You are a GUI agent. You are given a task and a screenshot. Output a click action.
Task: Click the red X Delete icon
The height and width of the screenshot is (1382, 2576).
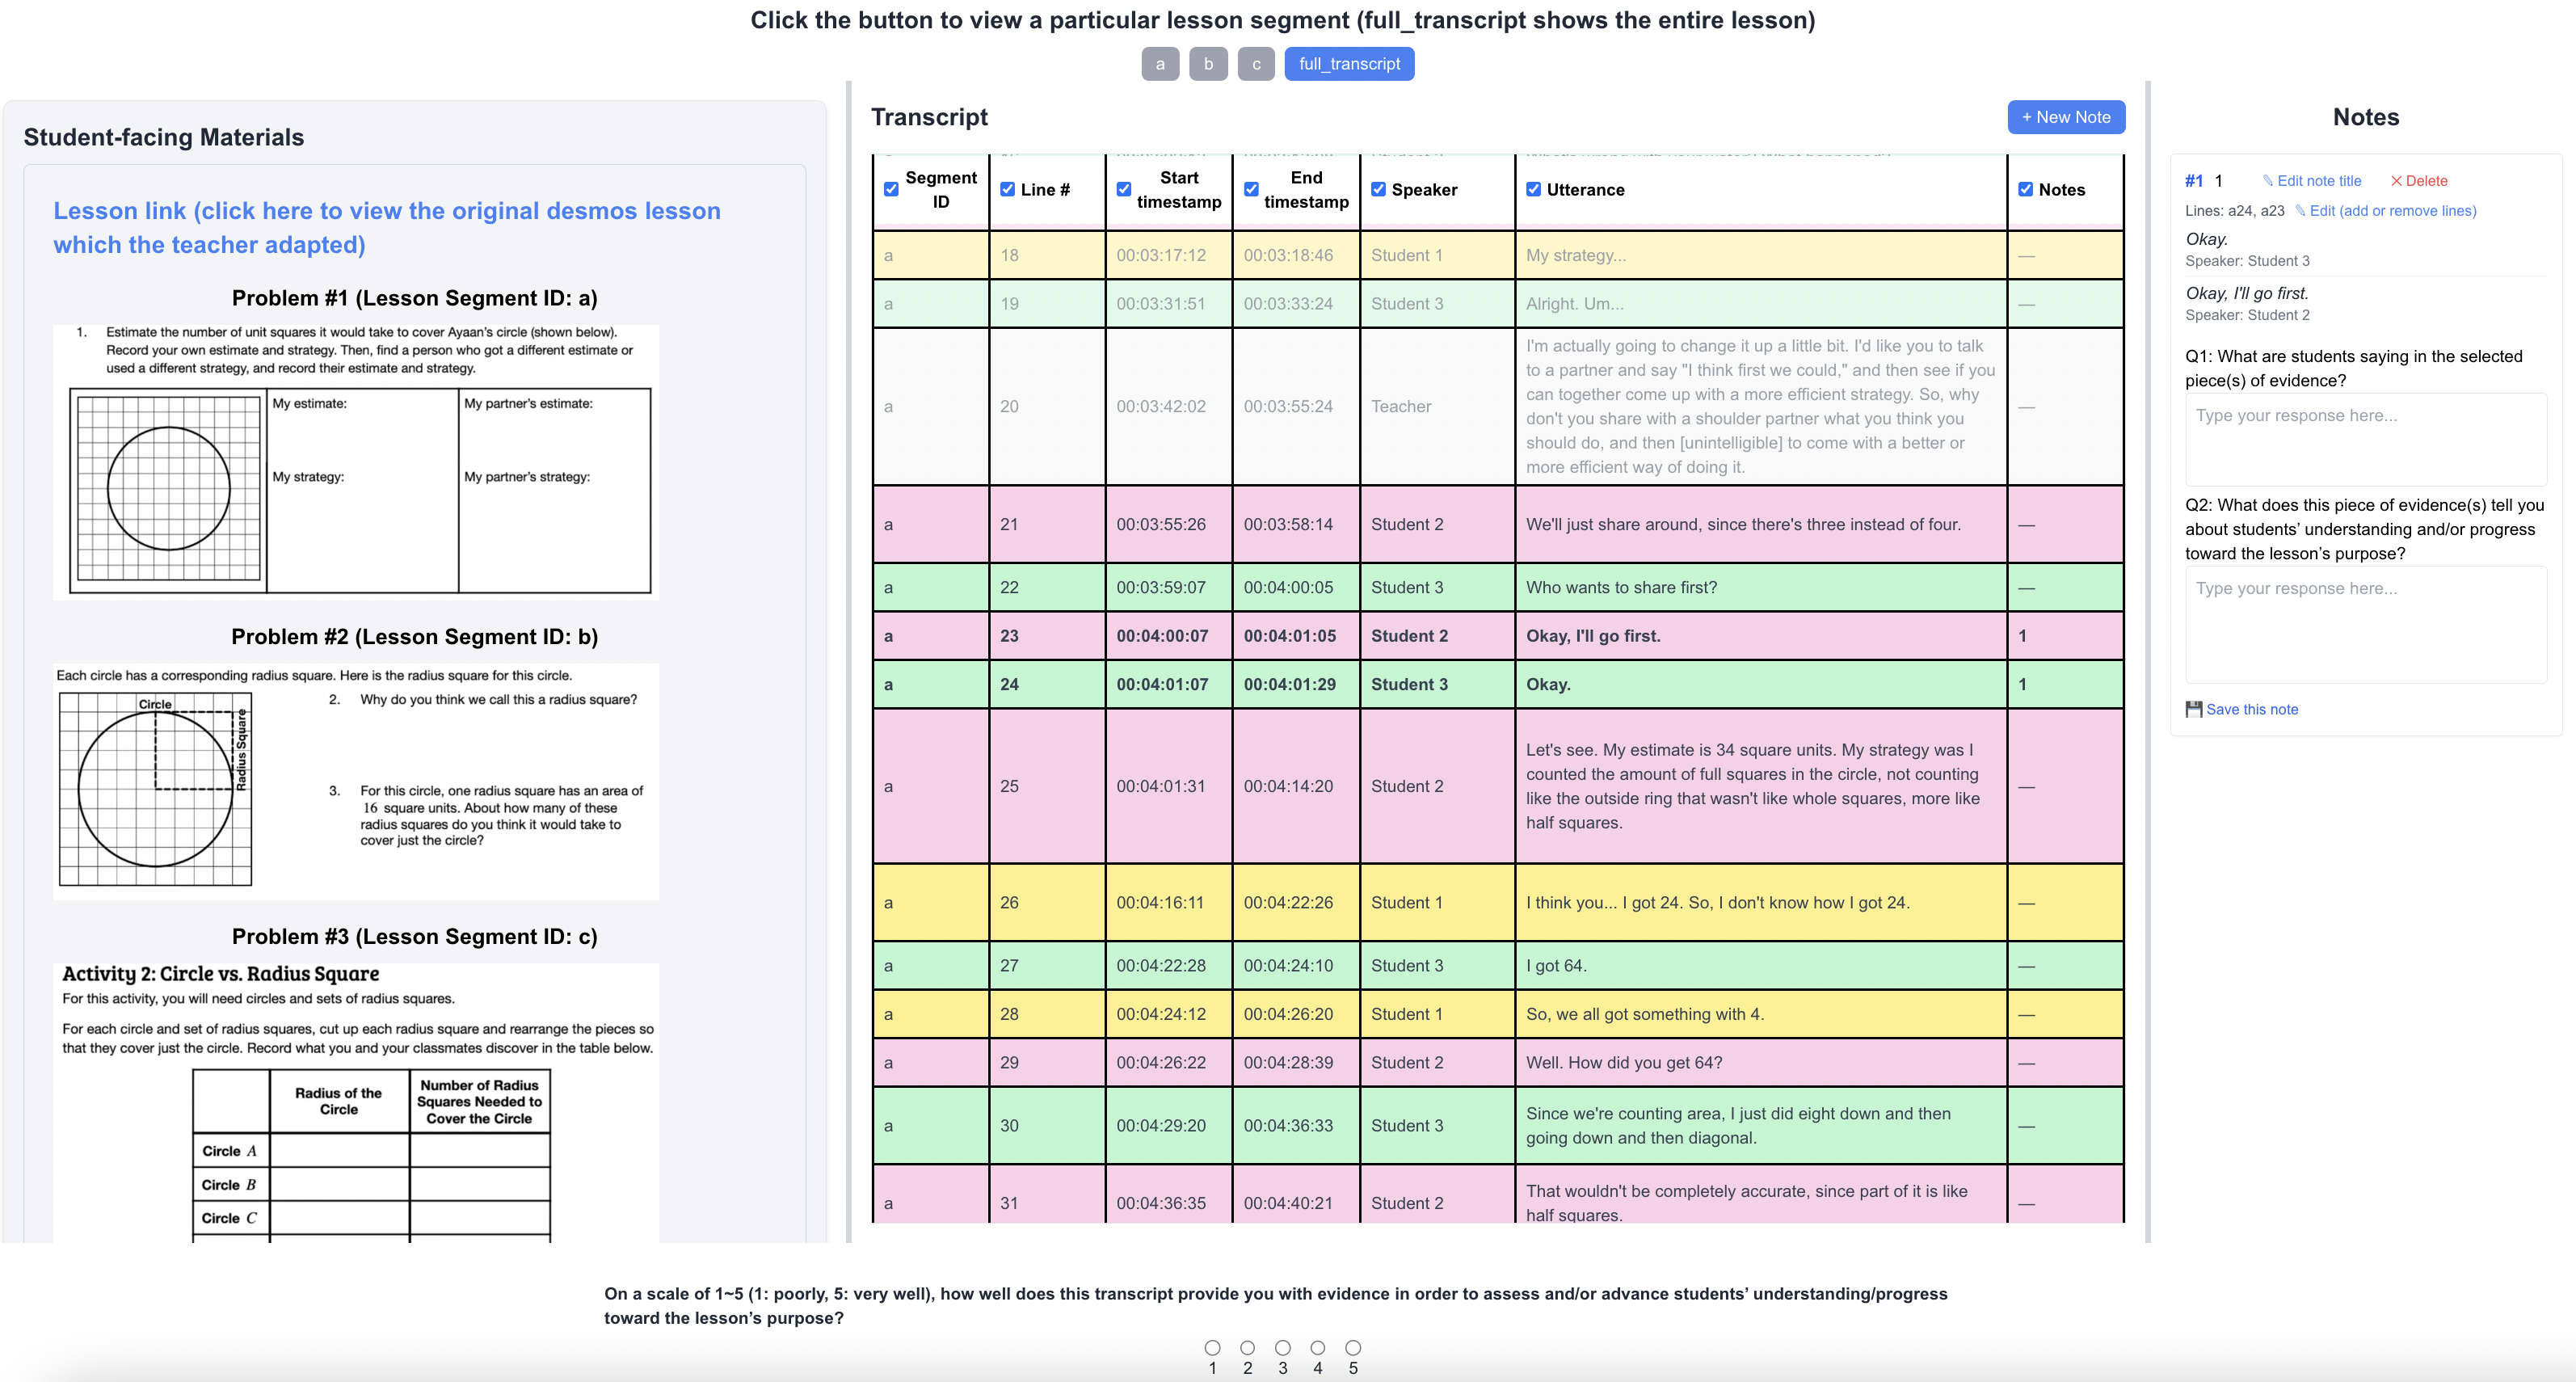click(x=2396, y=181)
